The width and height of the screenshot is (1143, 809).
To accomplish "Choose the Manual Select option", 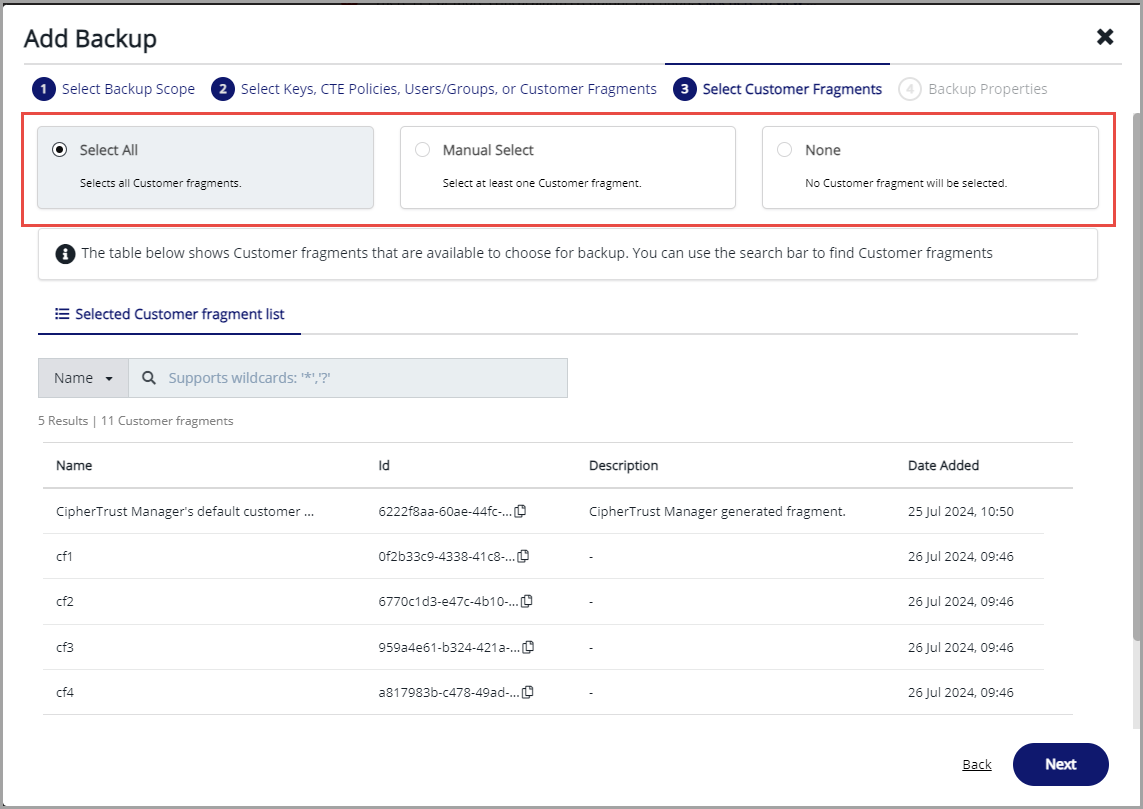I will coord(423,149).
